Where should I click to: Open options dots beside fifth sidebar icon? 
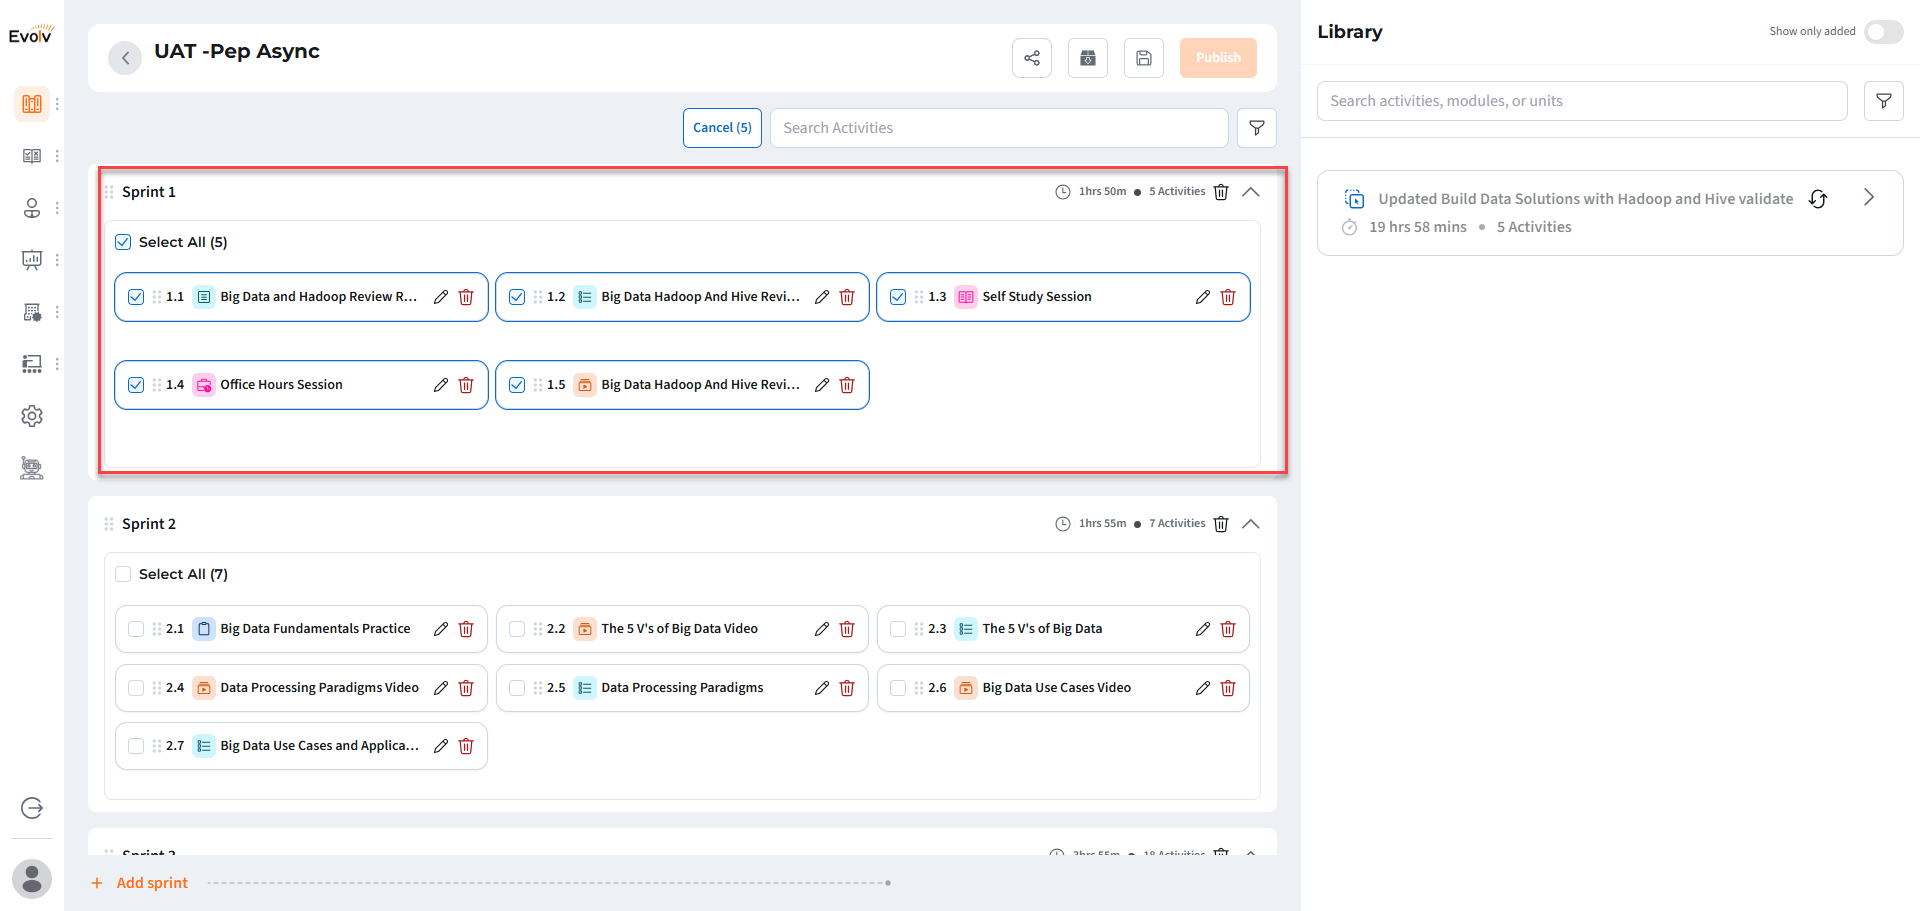point(57,312)
